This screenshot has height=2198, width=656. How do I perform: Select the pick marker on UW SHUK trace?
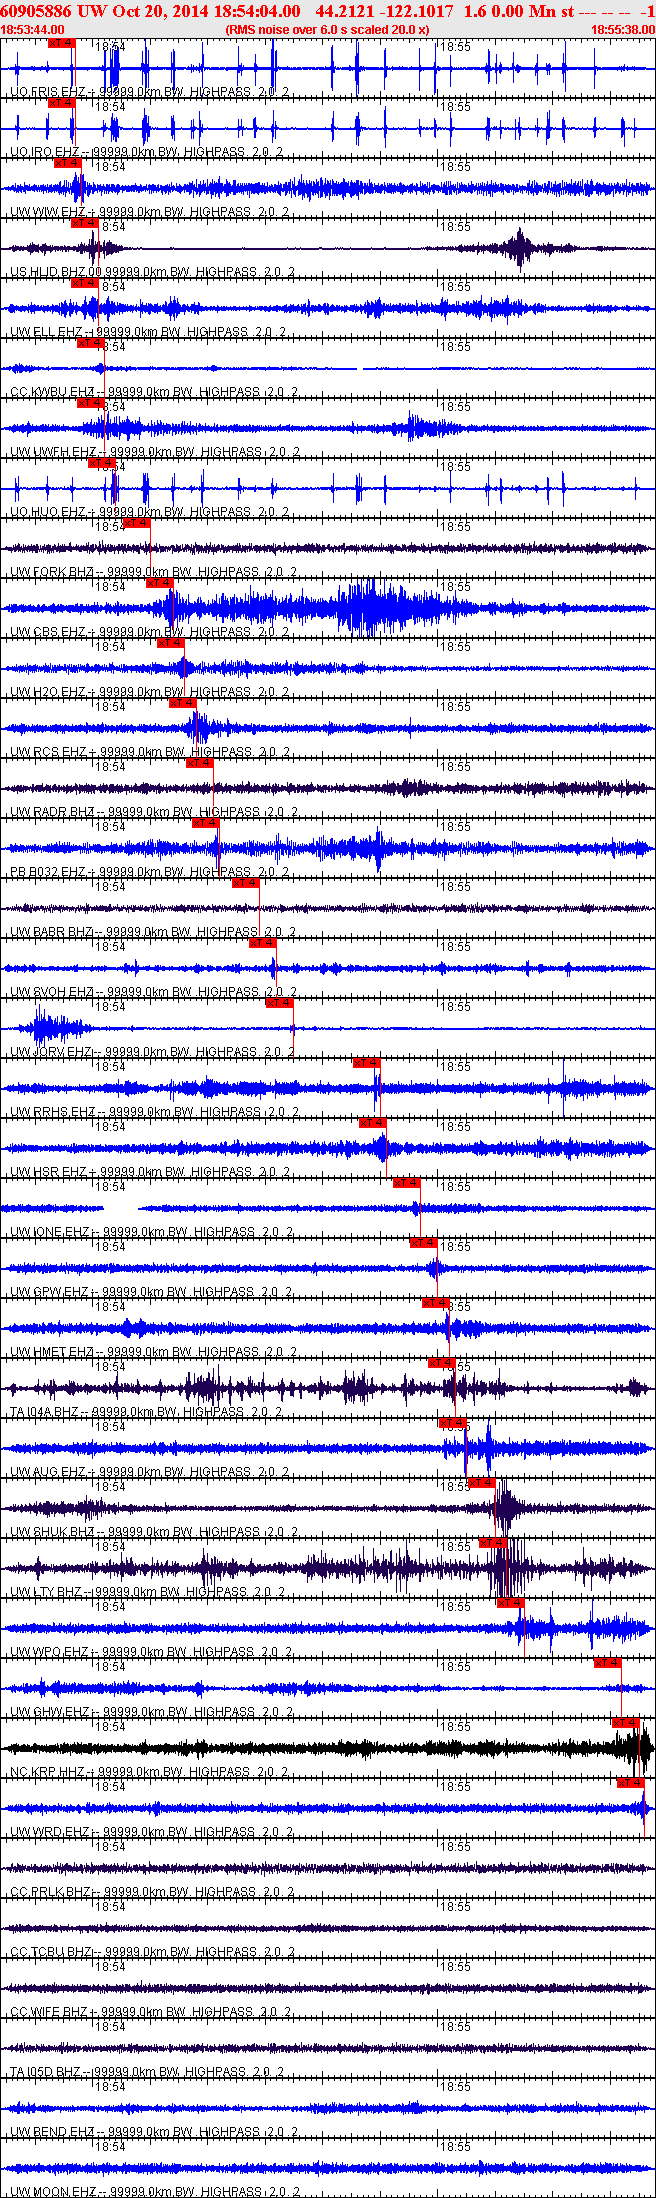point(482,1483)
